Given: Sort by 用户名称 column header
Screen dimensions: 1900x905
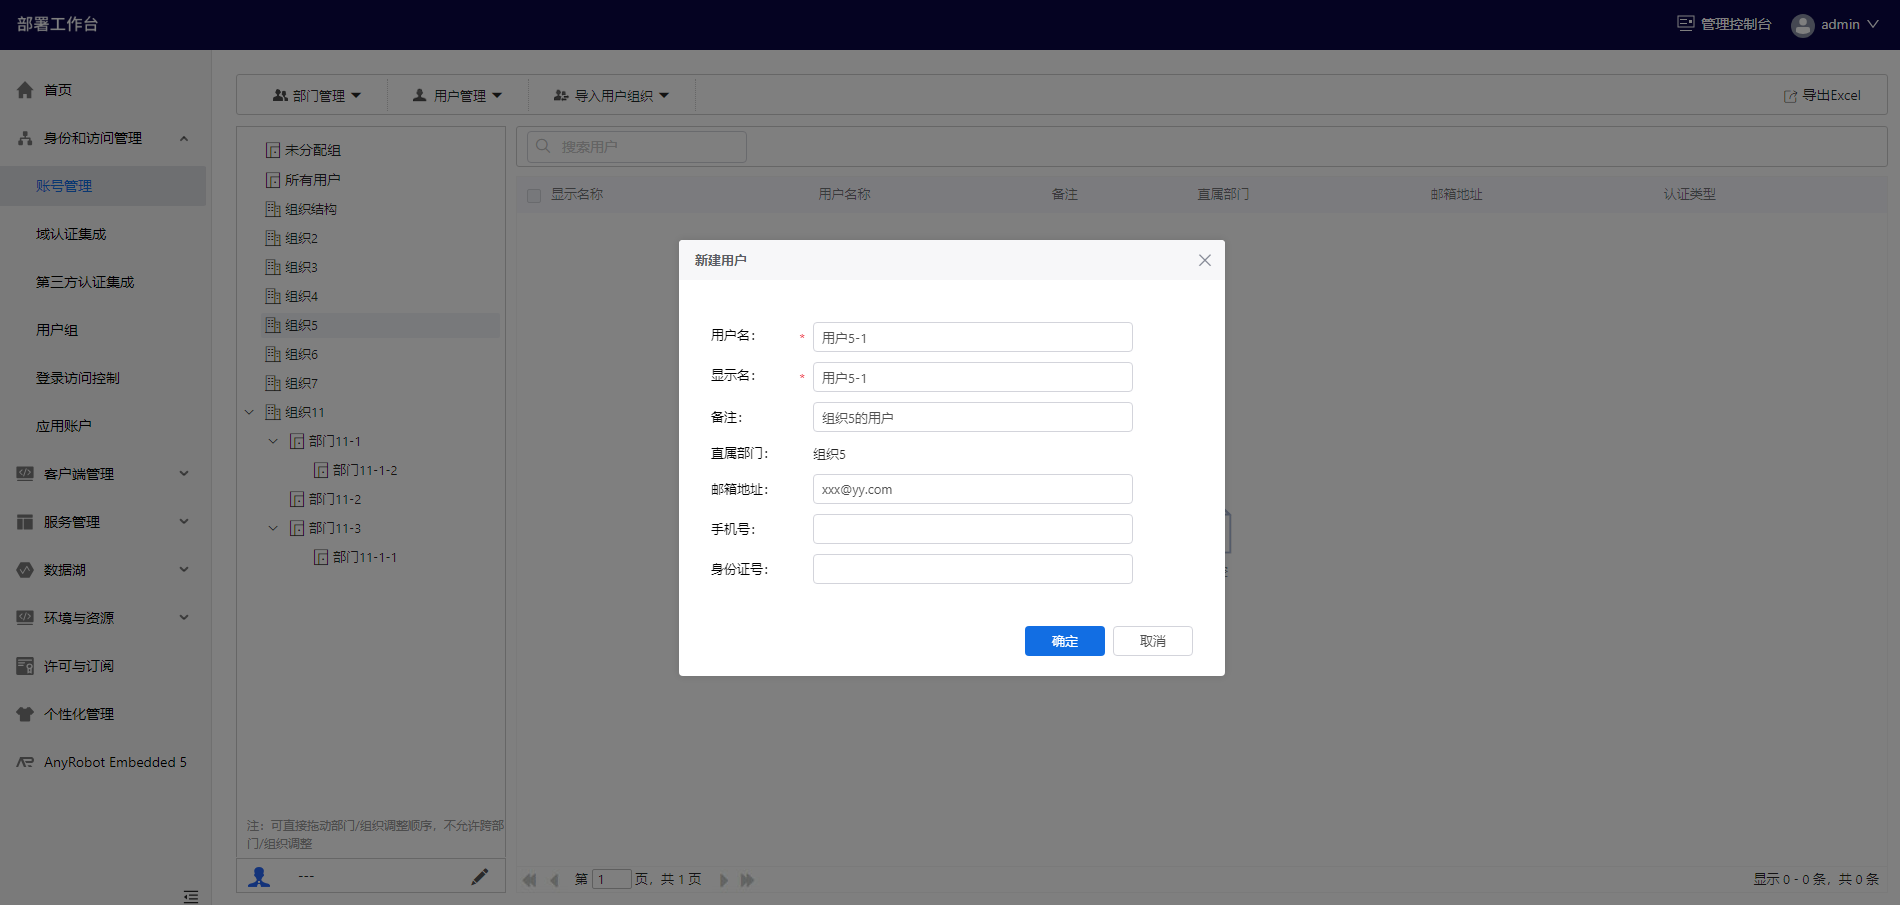Looking at the screenshot, I should pos(844,194).
